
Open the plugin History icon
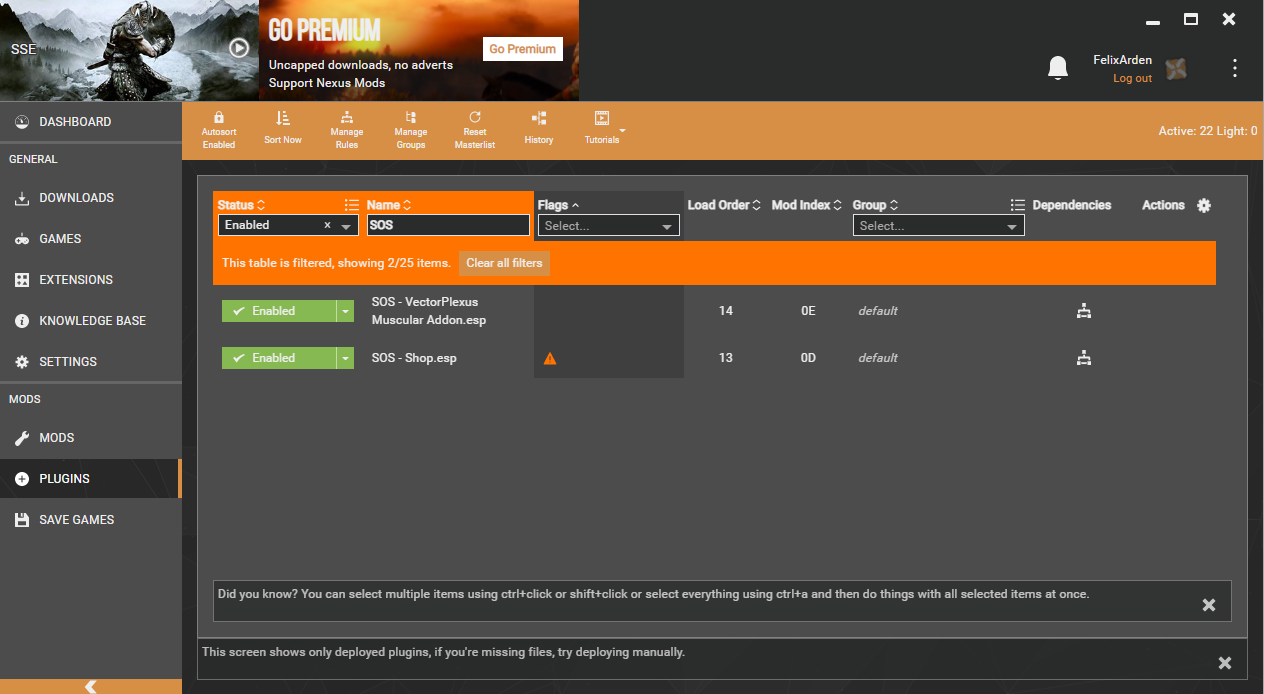(538, 119)
